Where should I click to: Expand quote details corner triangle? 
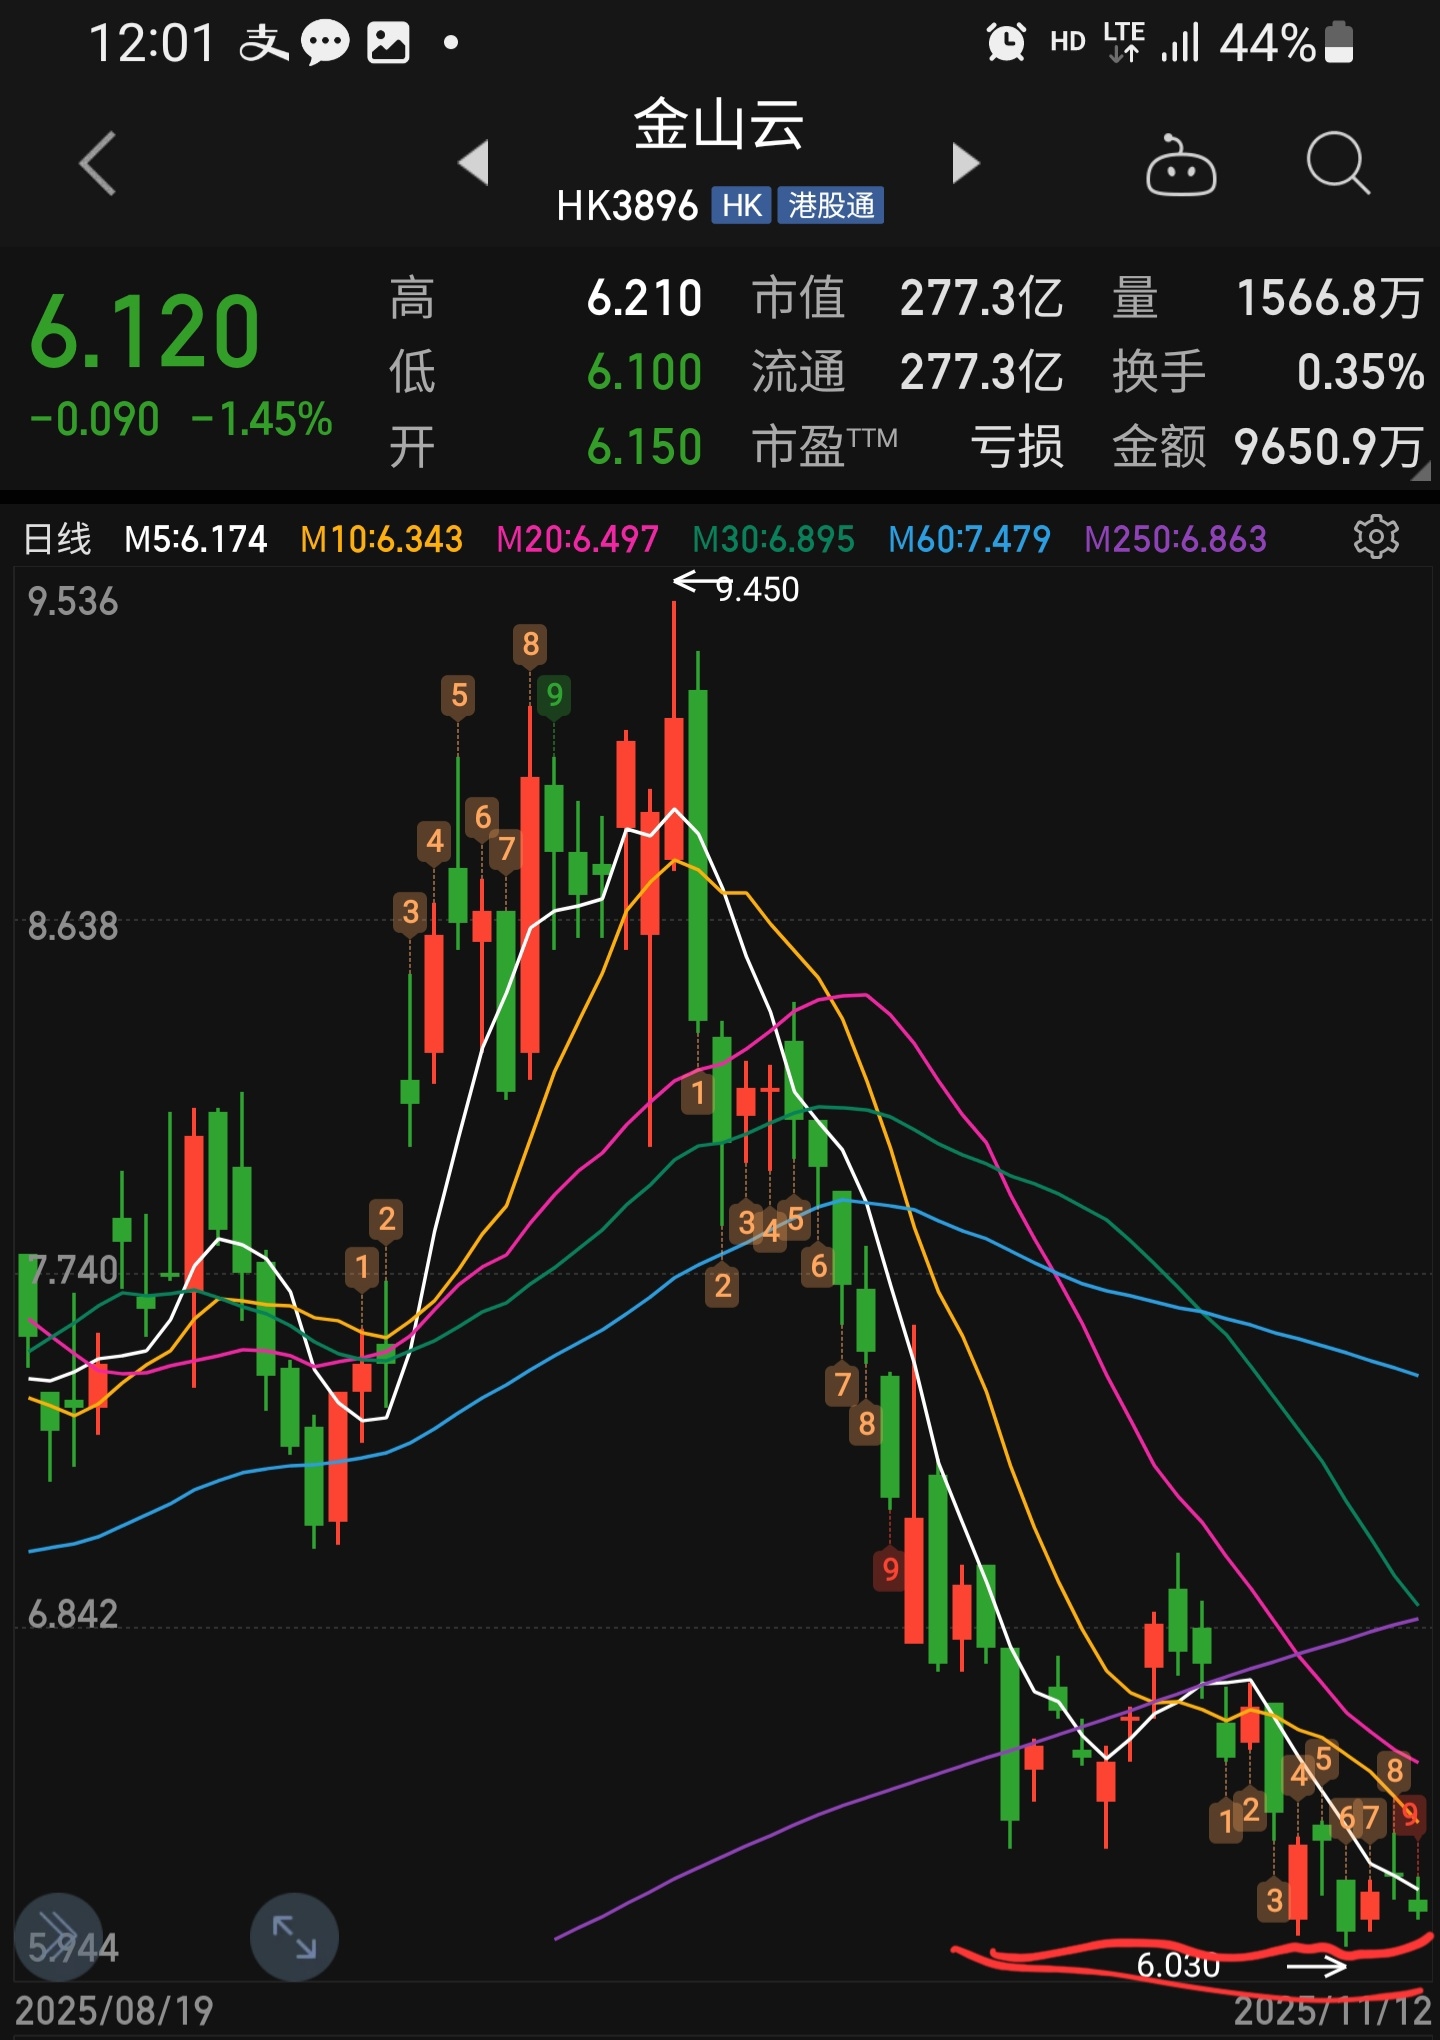pyautogui.click(x=1420, y=472)
